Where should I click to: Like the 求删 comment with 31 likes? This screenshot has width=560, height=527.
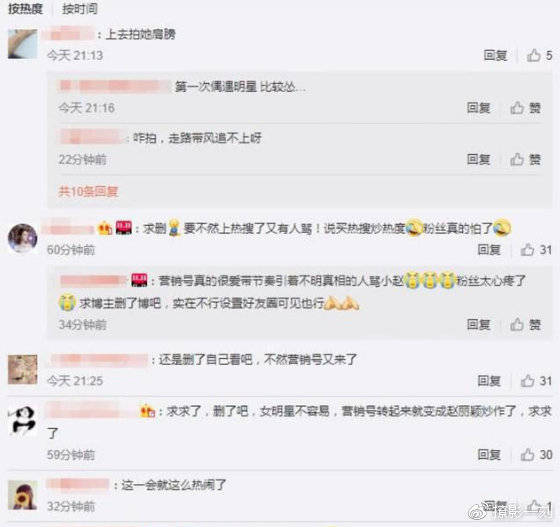(536, 250)
